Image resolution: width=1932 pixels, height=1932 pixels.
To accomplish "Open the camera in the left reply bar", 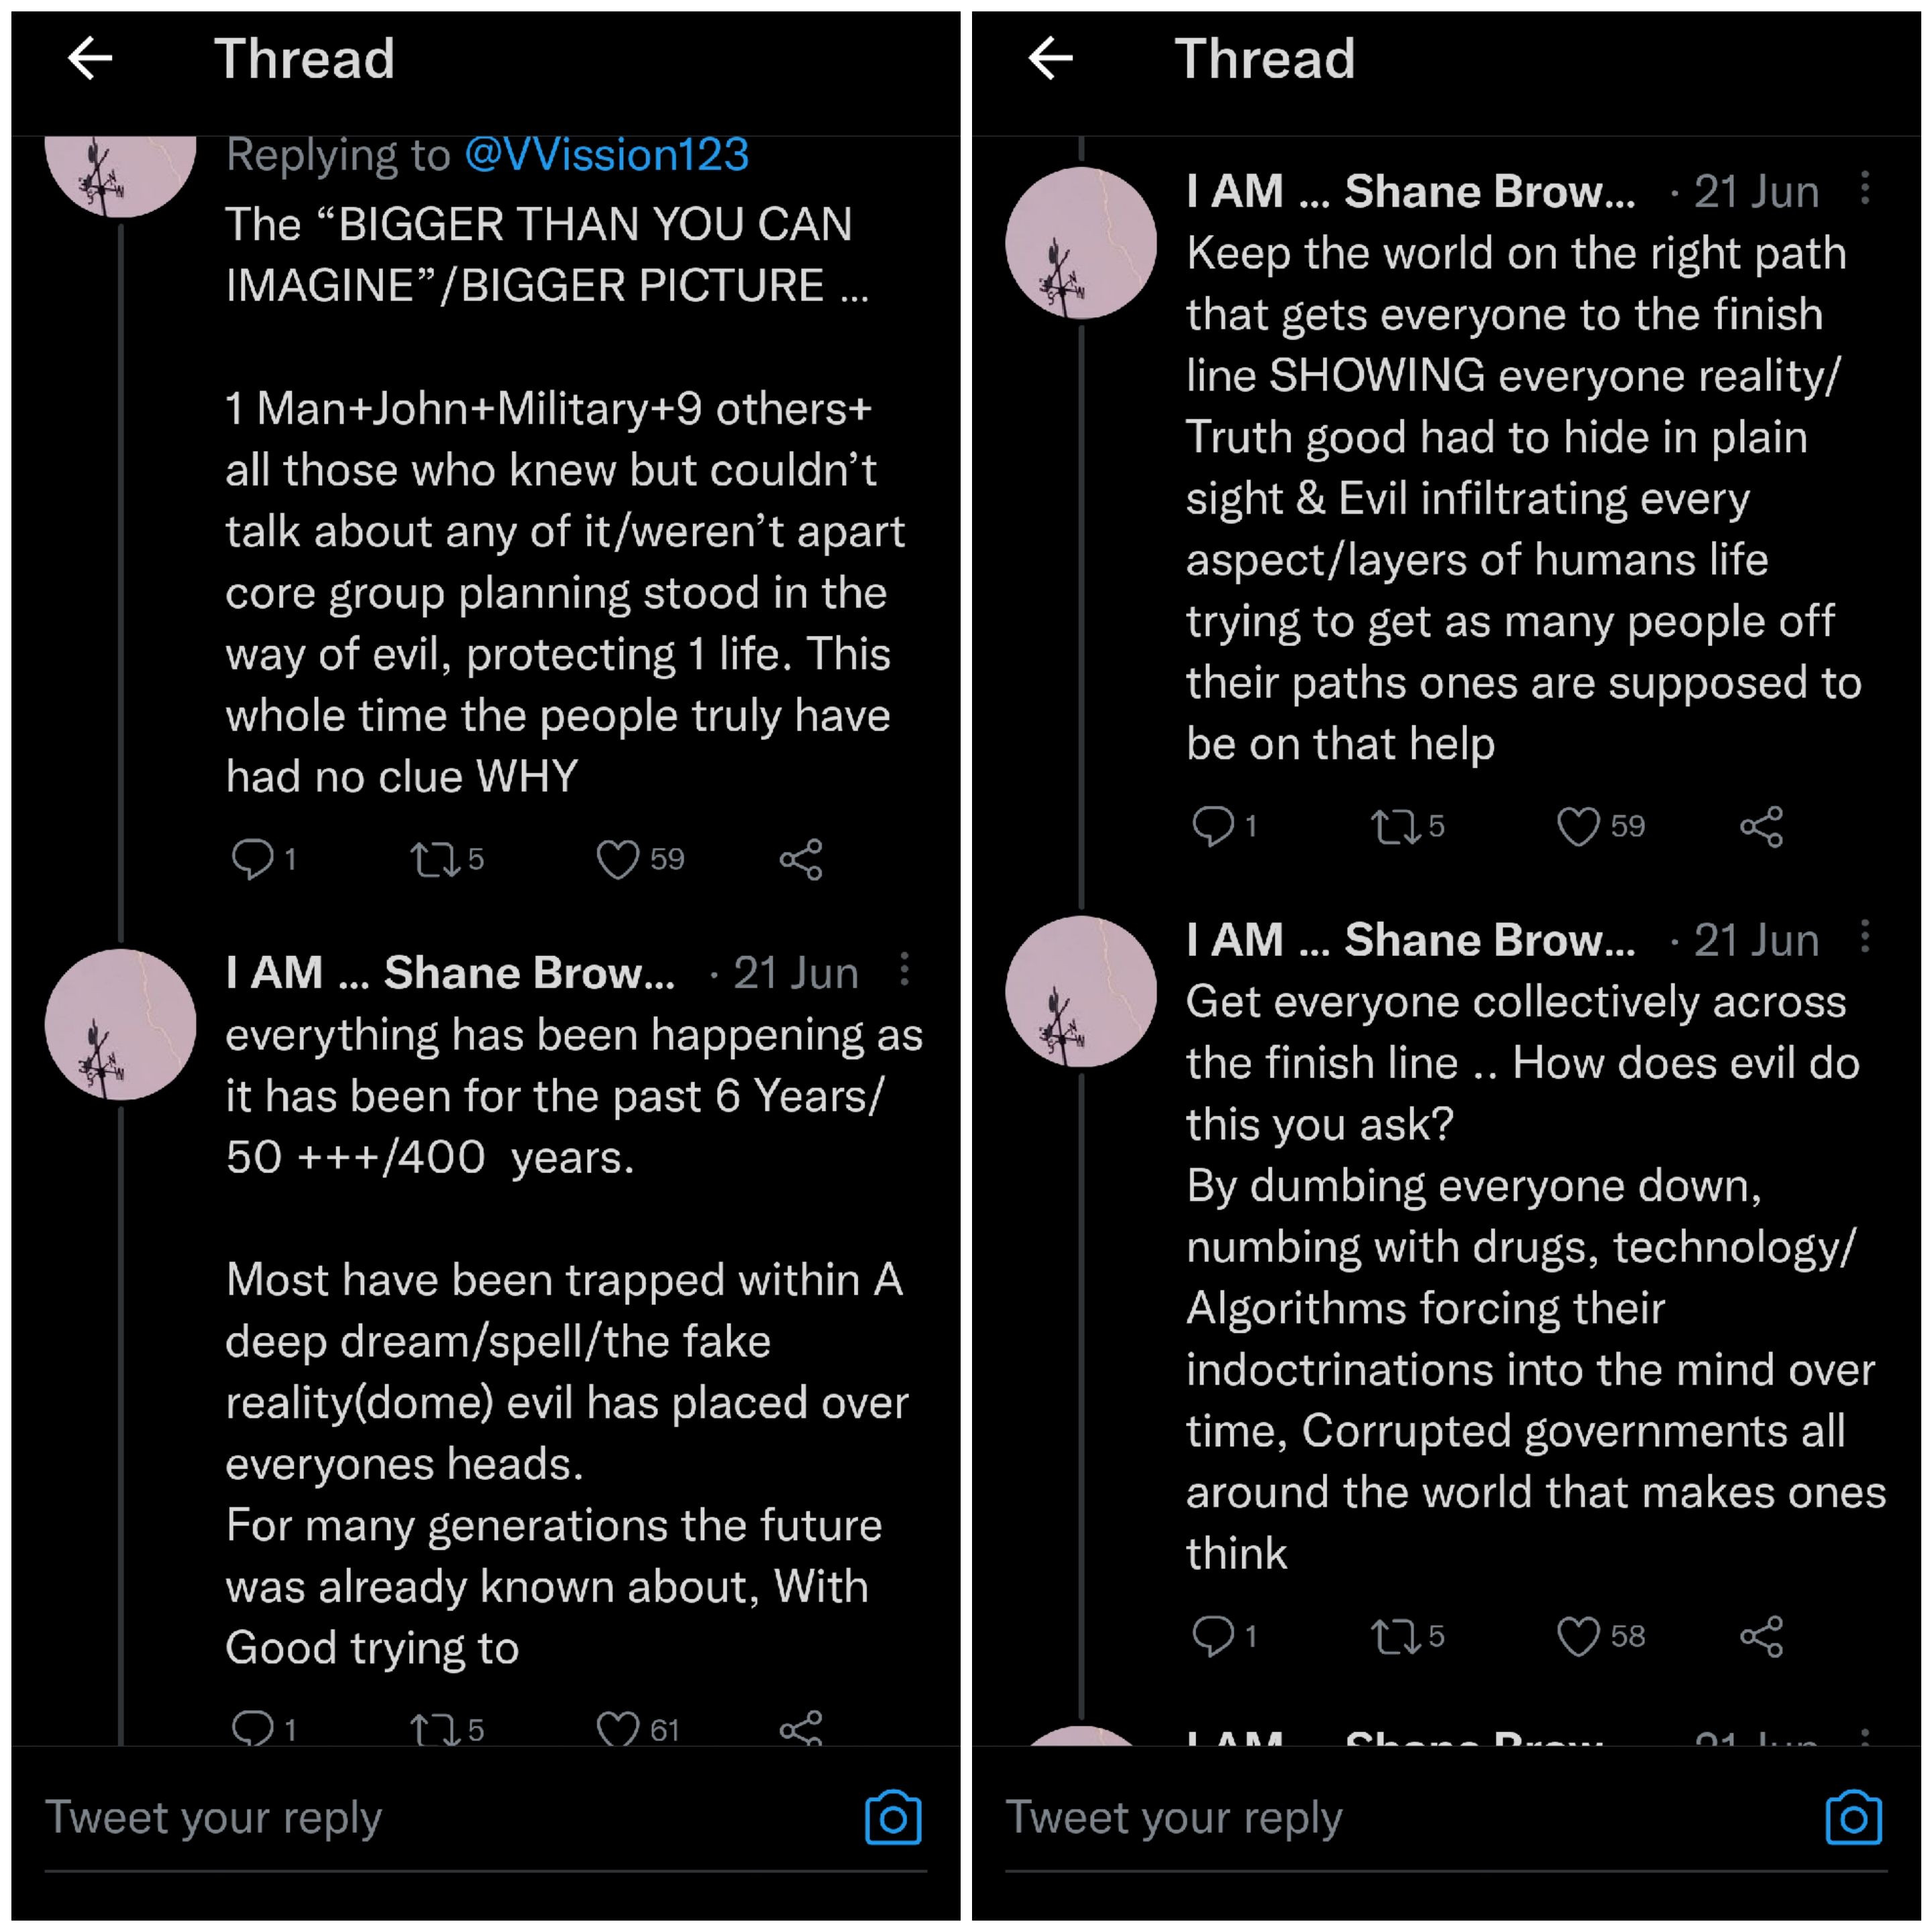I will tap(893, 1817).
